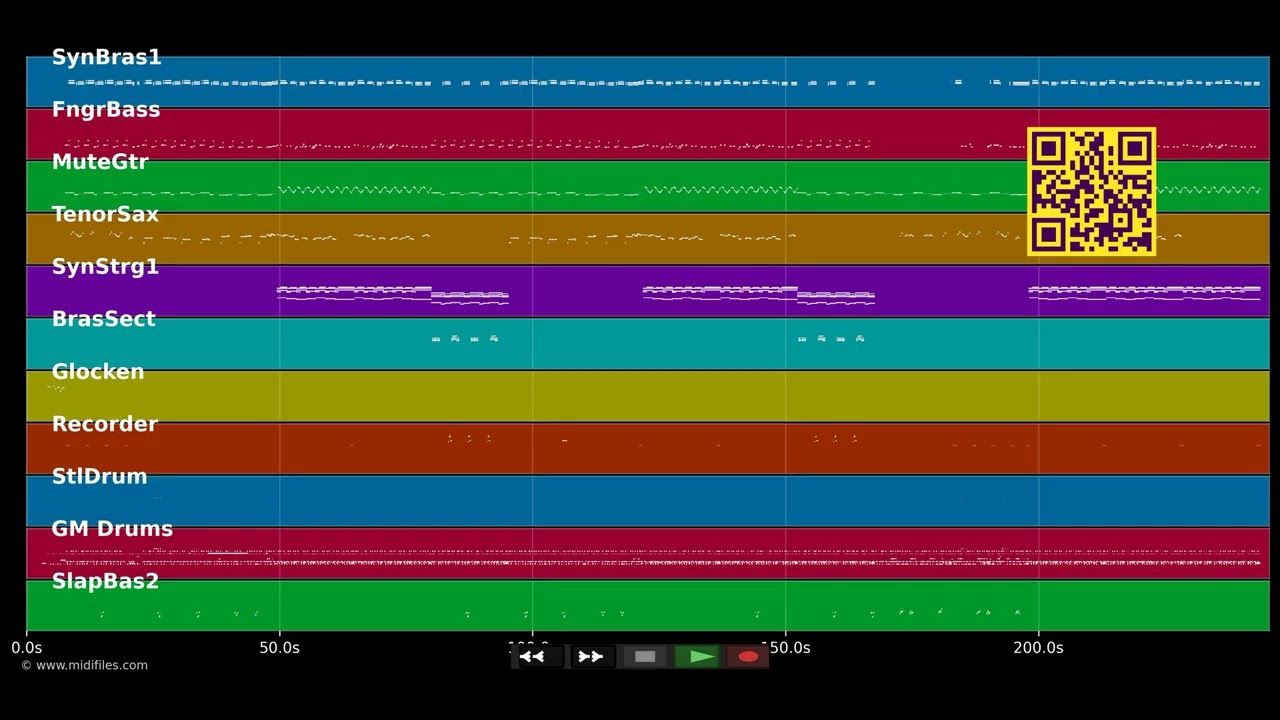Select the SynStrg1 track label
Screen dimensions: 1280x720
(x=105, y=267)
